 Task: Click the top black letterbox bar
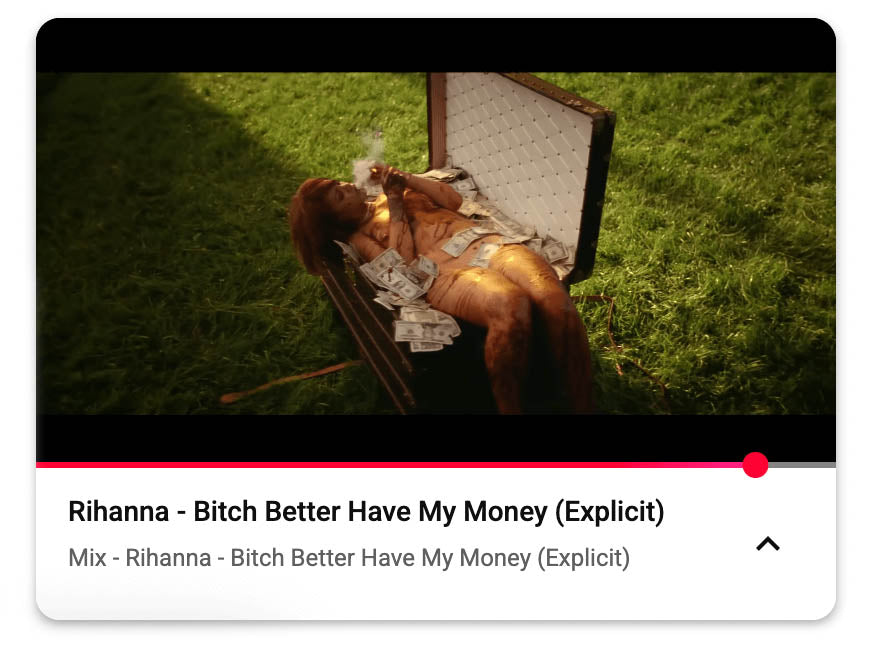coord(436,45)
